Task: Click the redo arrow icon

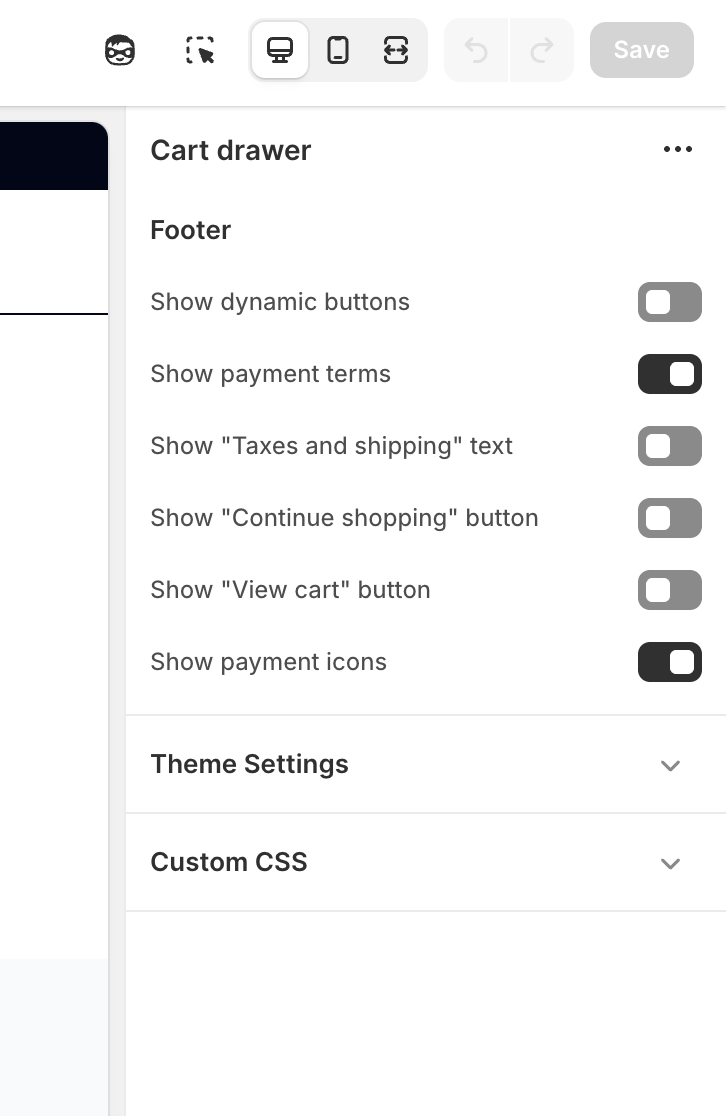Action: pyautogui.click(x=541, y=50)
